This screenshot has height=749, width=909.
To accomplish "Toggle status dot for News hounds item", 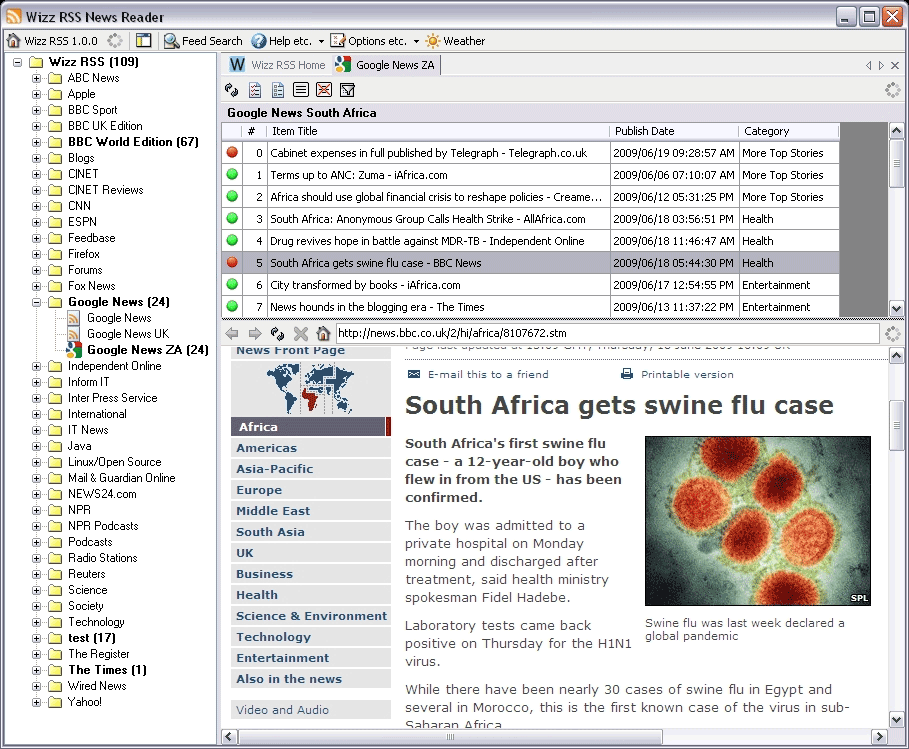I will (232, 307).
